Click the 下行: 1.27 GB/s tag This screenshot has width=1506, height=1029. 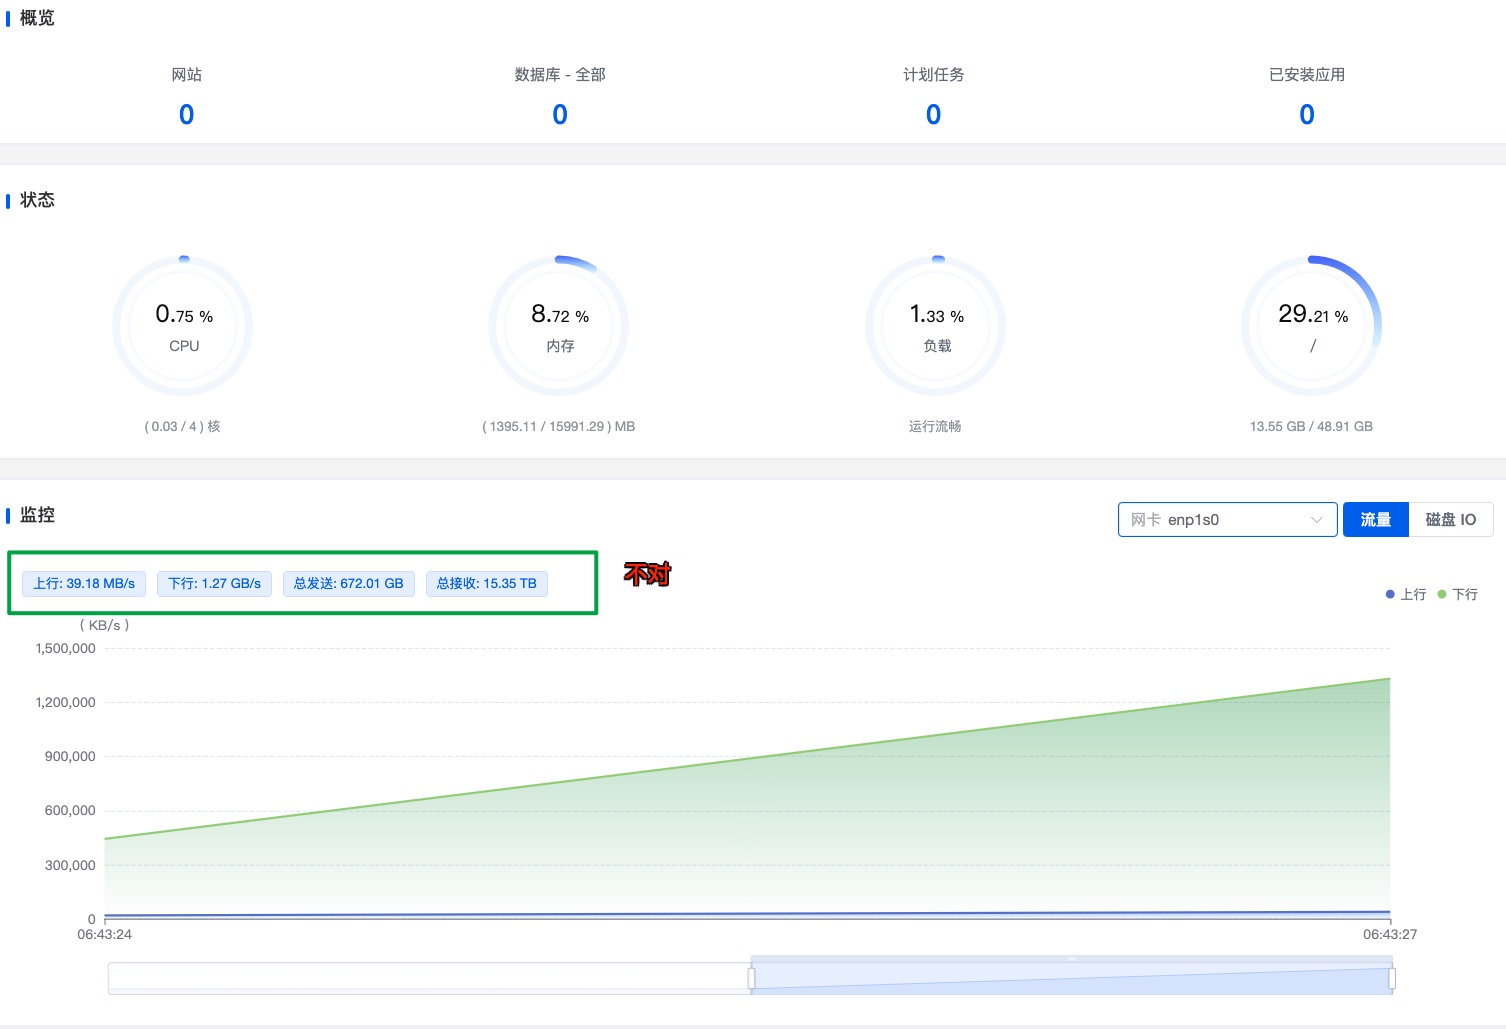[214, 584]
